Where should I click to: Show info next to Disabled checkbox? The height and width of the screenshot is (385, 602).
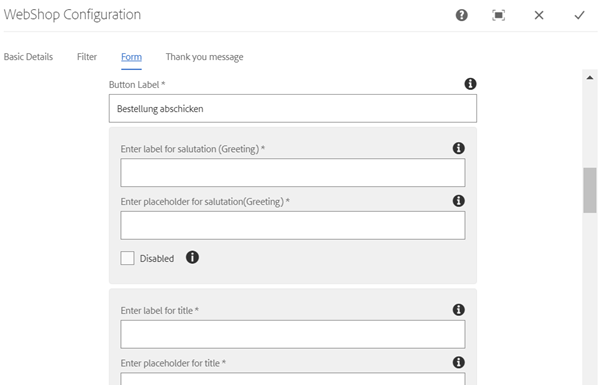192,257
